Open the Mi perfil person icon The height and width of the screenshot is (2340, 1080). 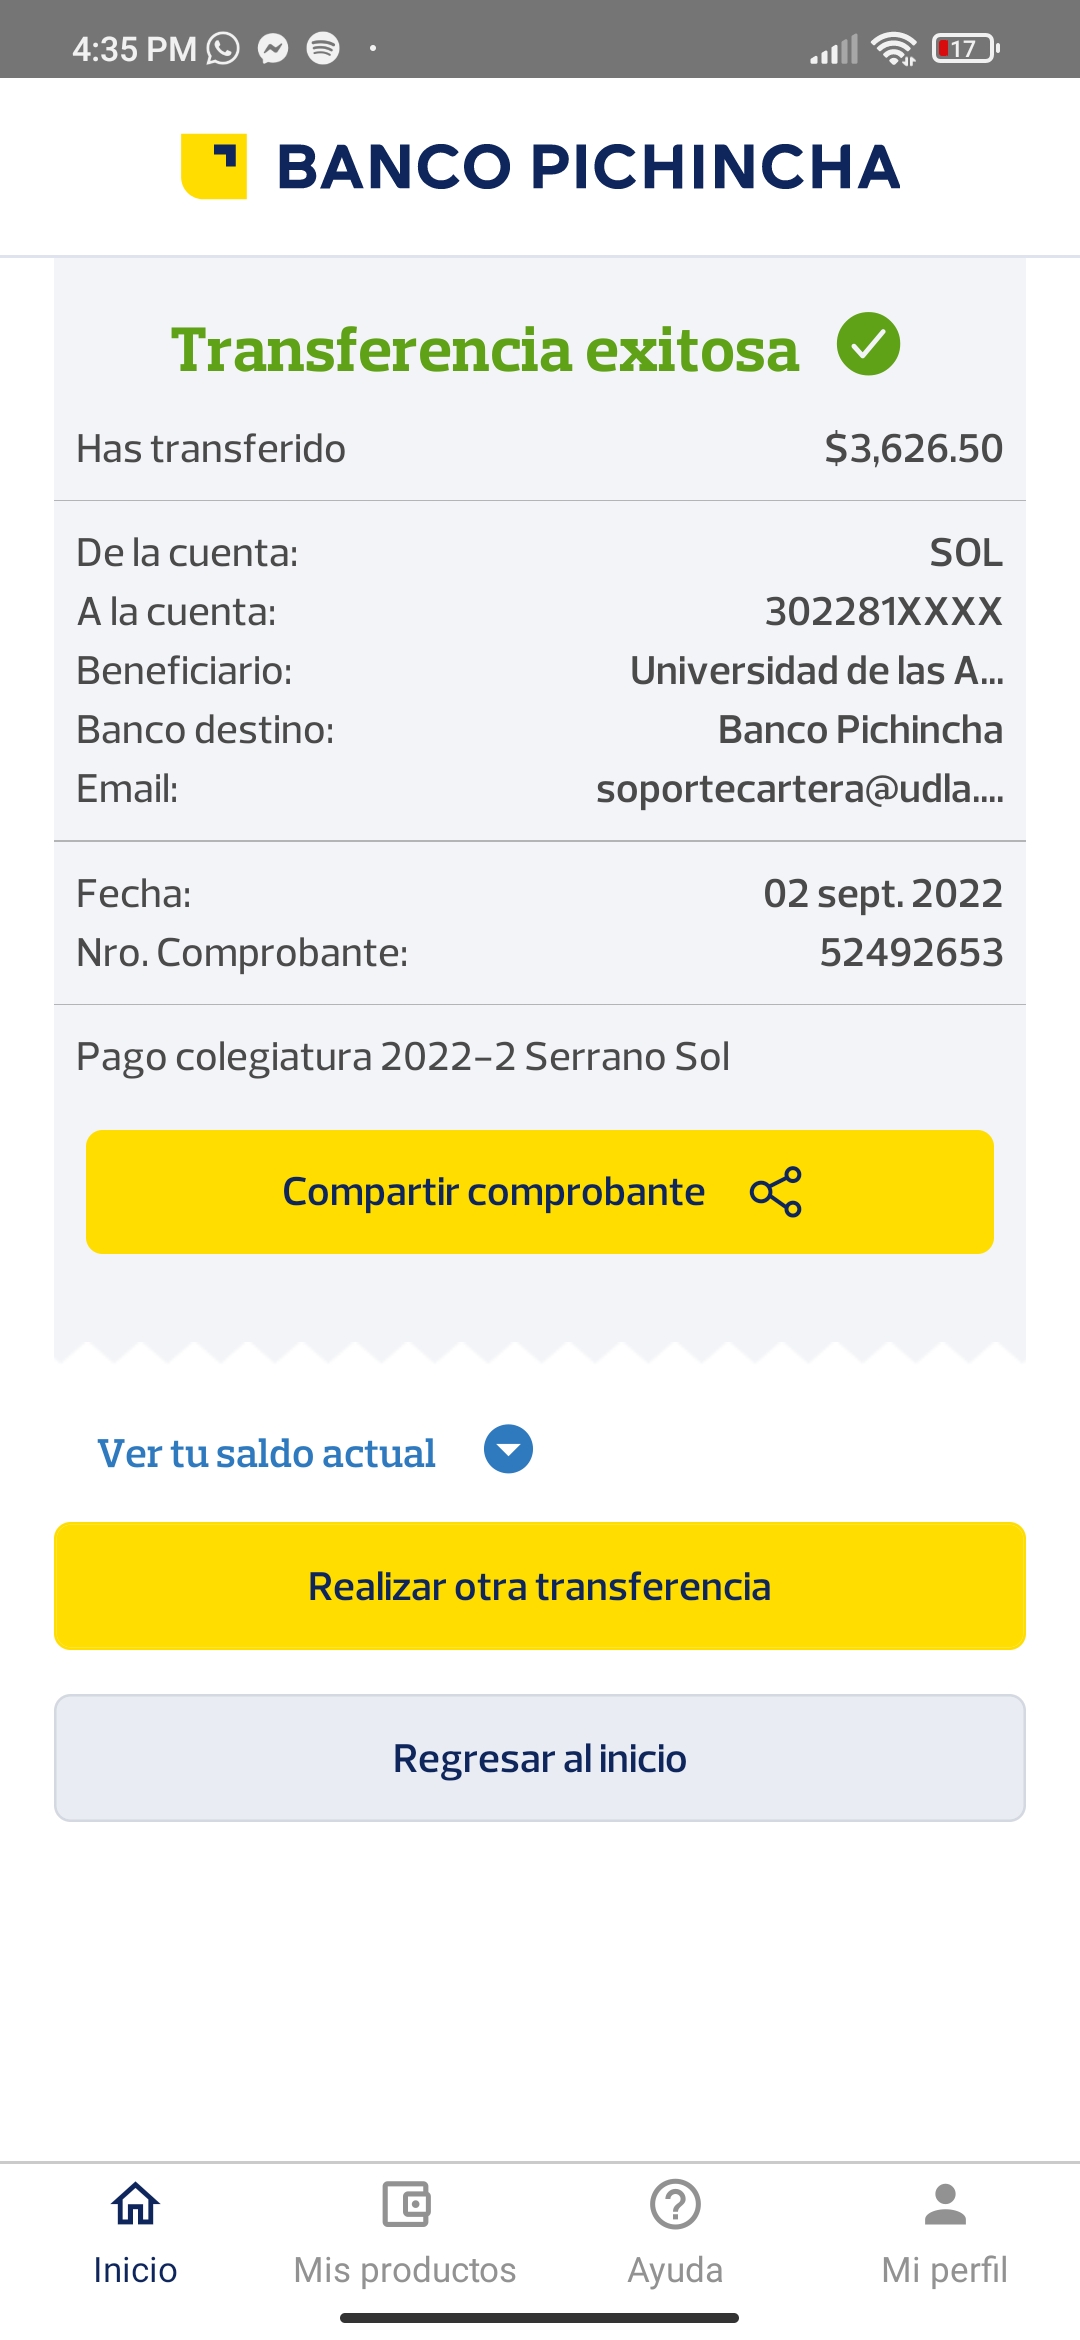(945, 2204)
